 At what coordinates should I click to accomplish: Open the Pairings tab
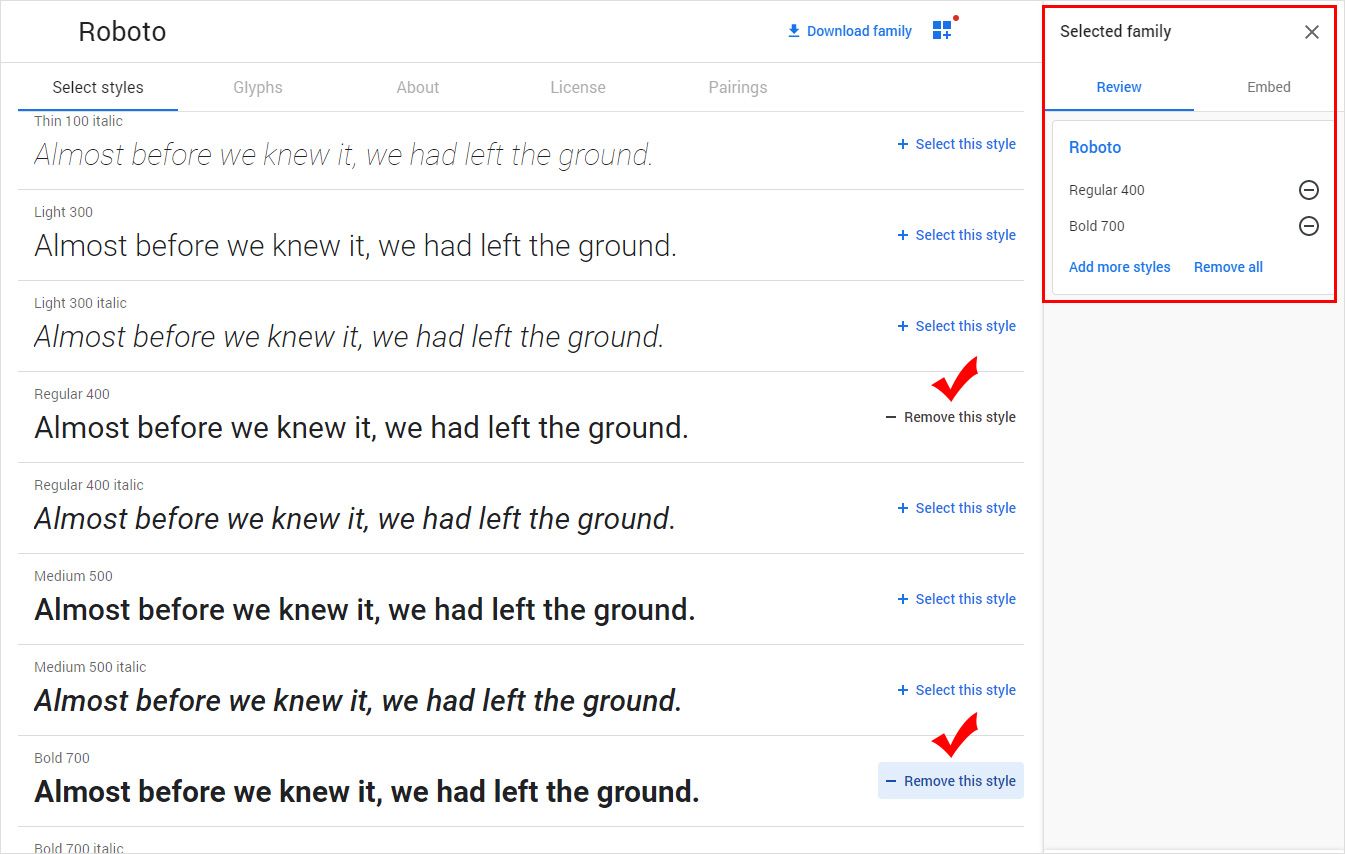pos(738,87)
